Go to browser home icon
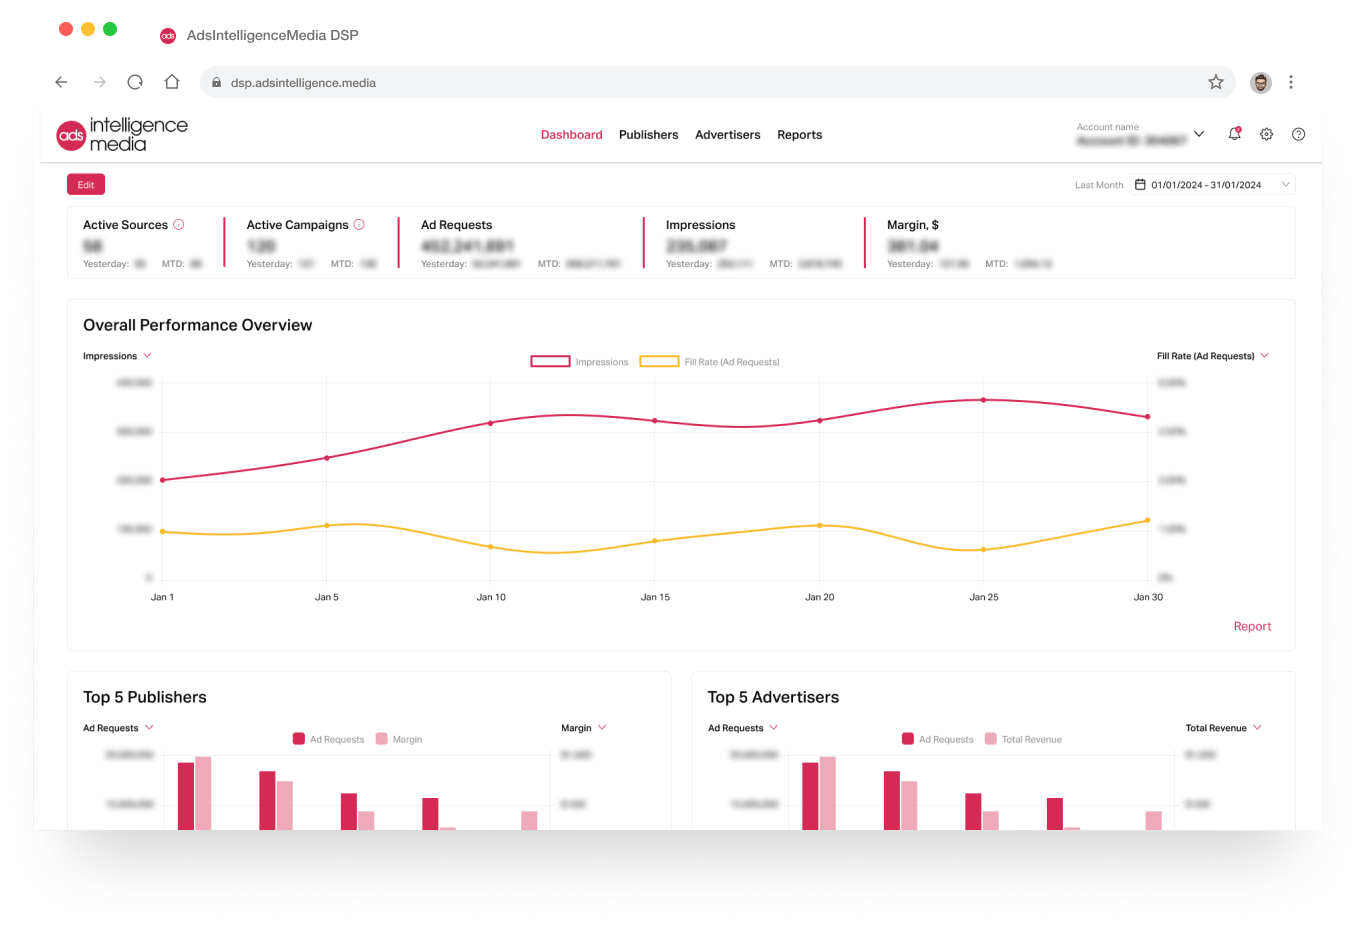Screen dimensions: 1363x926 point(172,82)
